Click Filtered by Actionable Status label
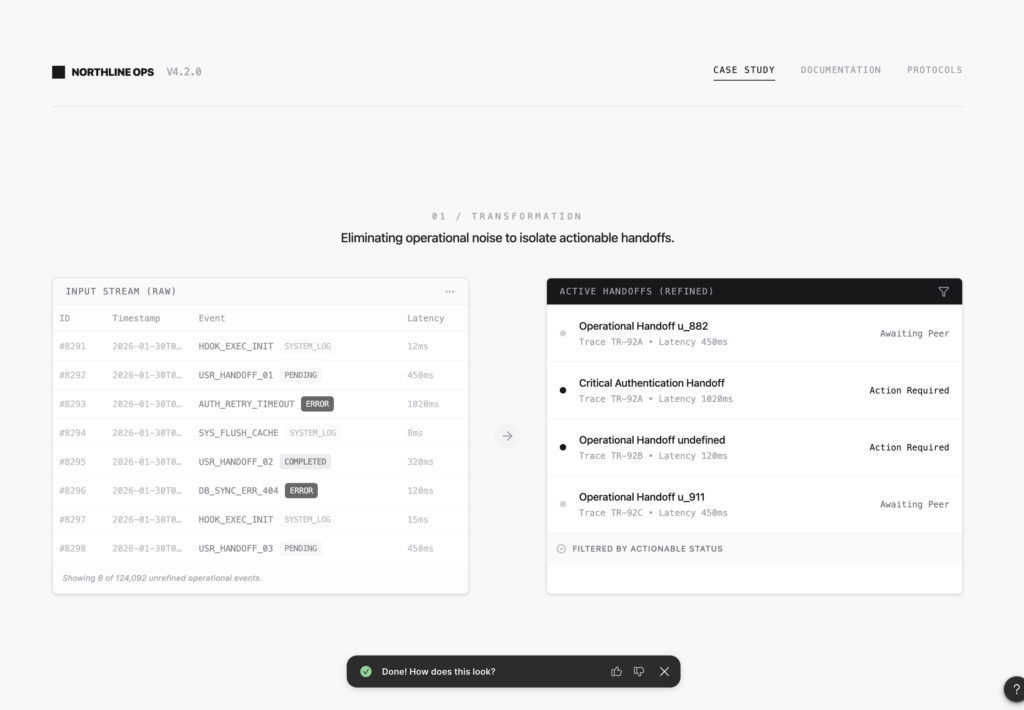The width and height of the screenshot is (1024, 710). 648,549
